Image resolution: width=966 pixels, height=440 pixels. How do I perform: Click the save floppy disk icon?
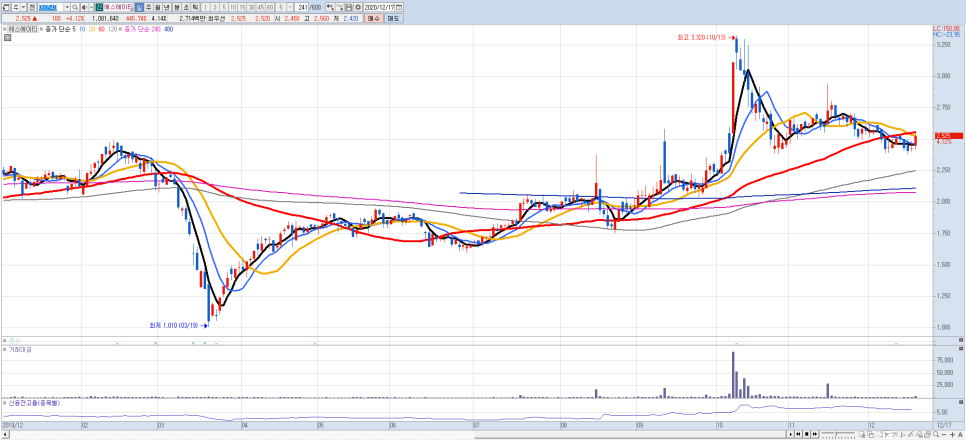point(349,7)
